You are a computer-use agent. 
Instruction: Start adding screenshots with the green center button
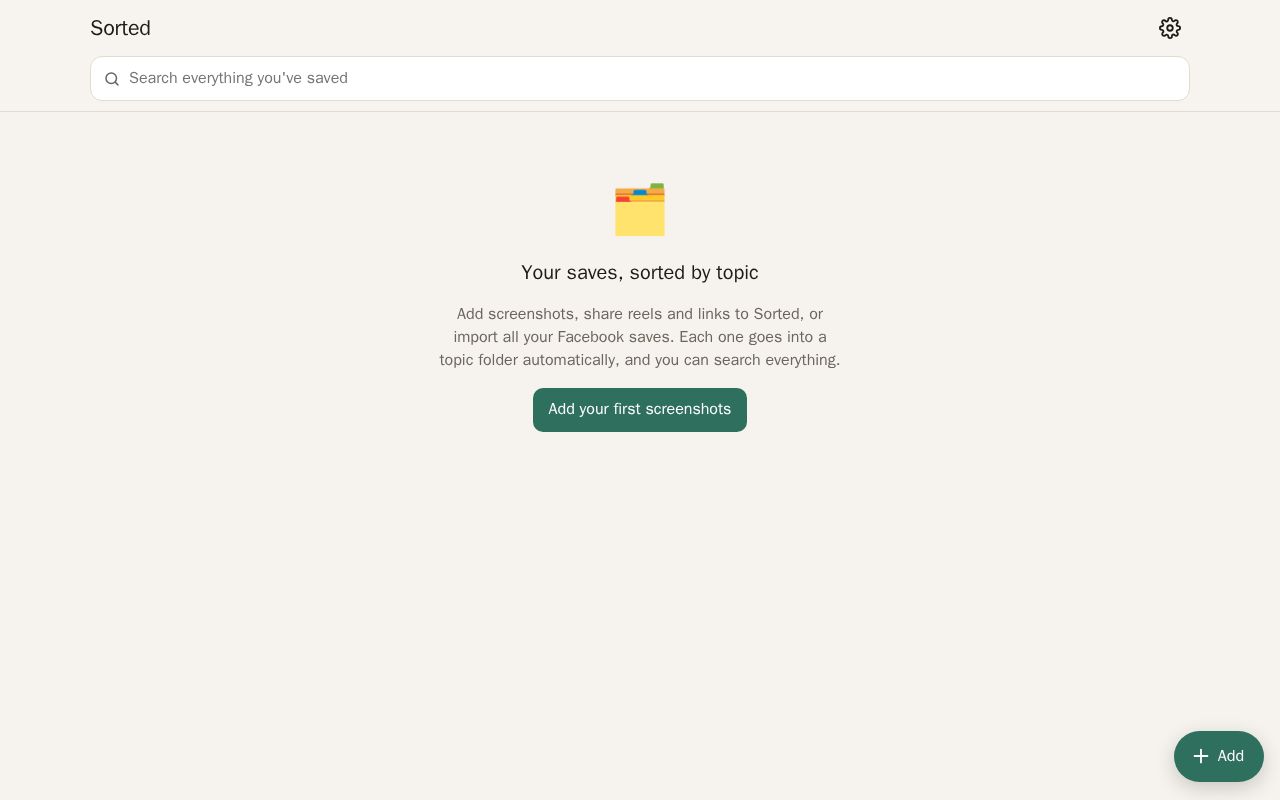click(x=640, y=410)
